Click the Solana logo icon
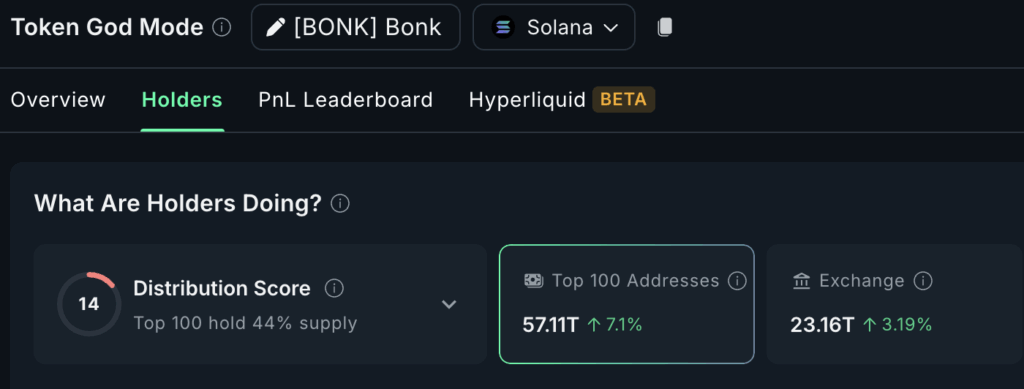Screen dimensions: 1024x389 pyautogui.click(x=503, y=27)
